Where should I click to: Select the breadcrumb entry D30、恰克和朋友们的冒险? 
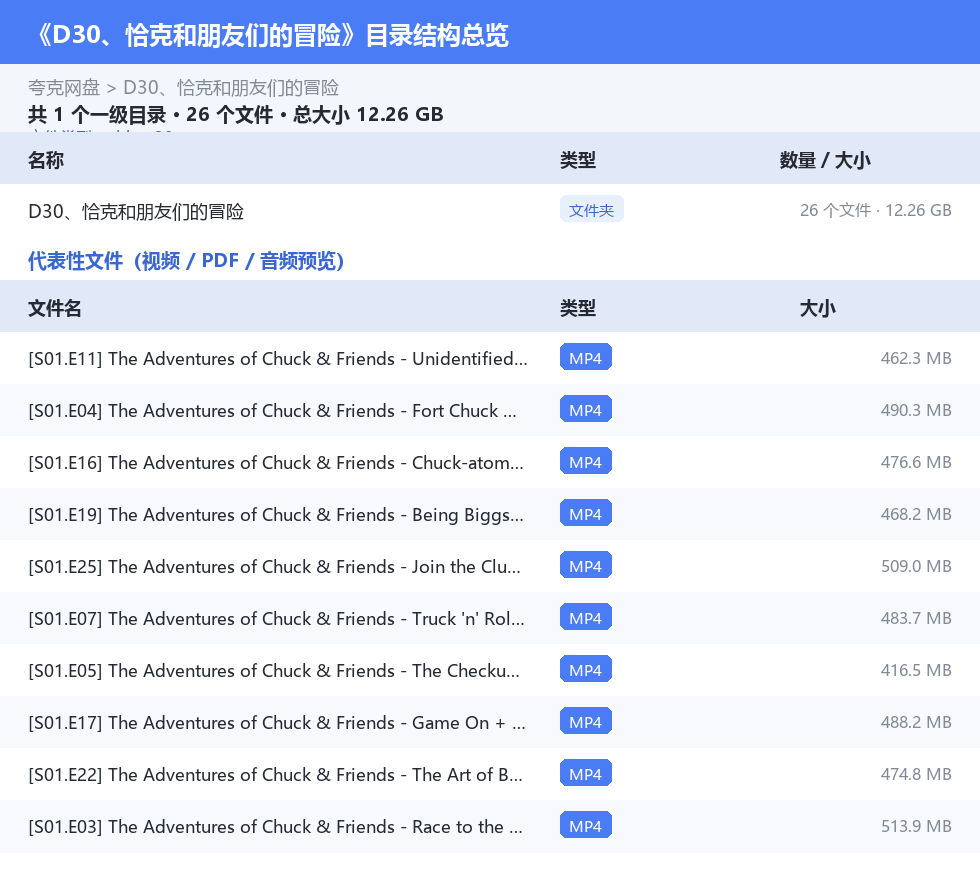pyautogui.click(x=231, y=88)
